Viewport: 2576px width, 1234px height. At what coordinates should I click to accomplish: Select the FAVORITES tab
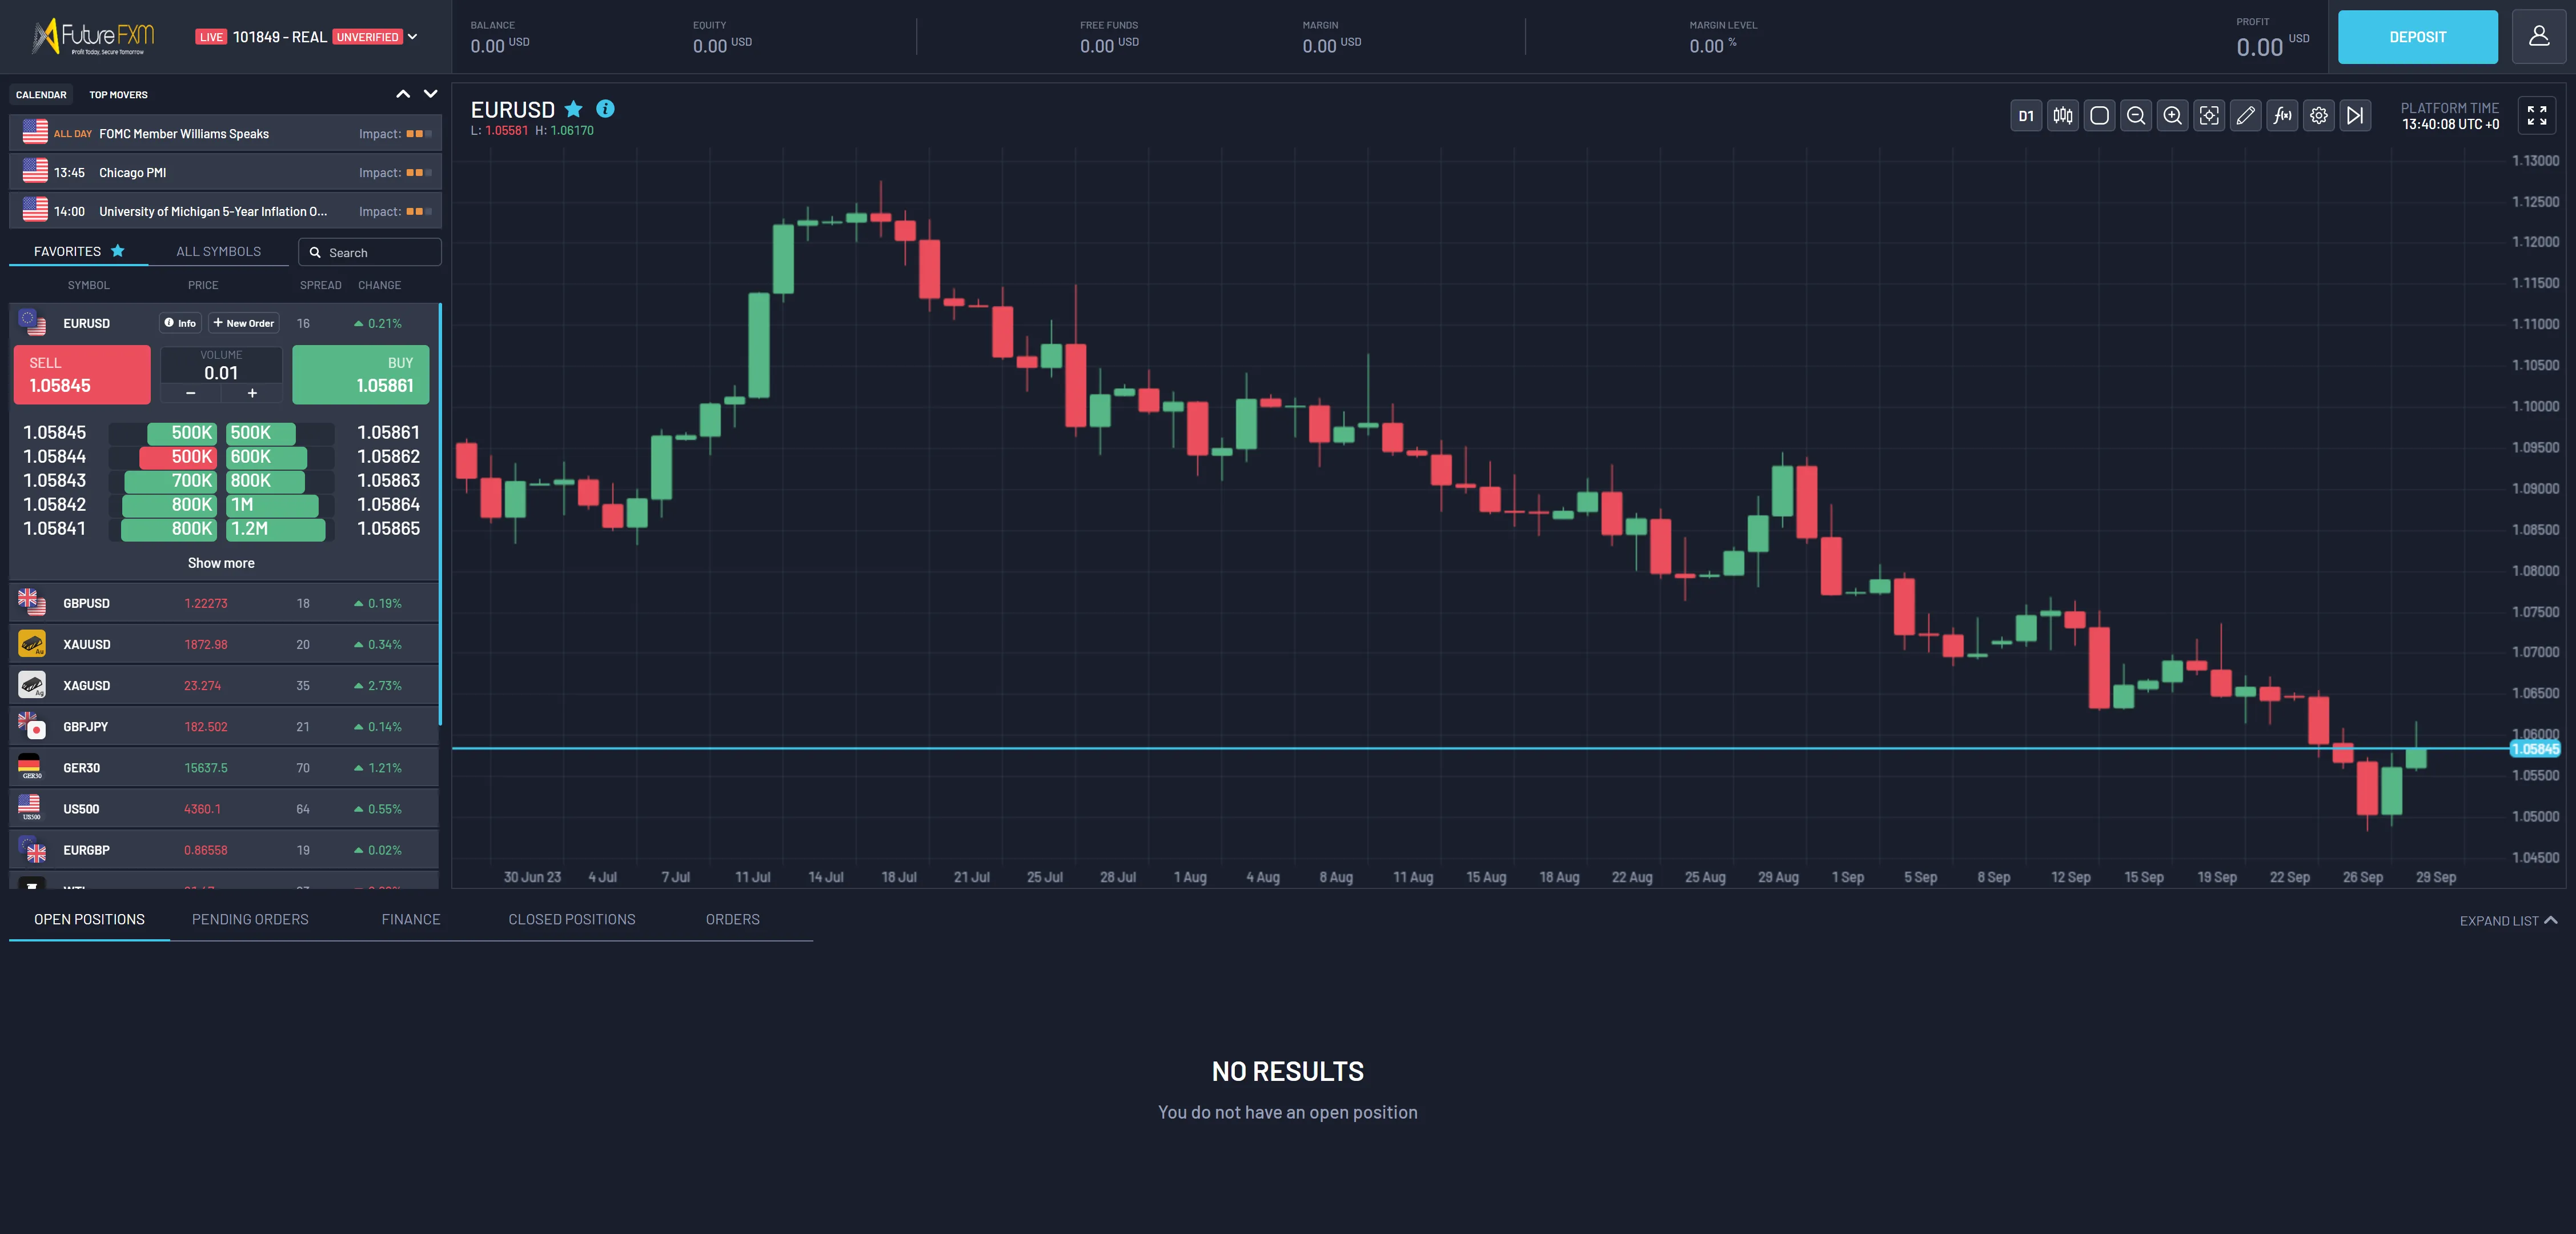tap(79, 251)
